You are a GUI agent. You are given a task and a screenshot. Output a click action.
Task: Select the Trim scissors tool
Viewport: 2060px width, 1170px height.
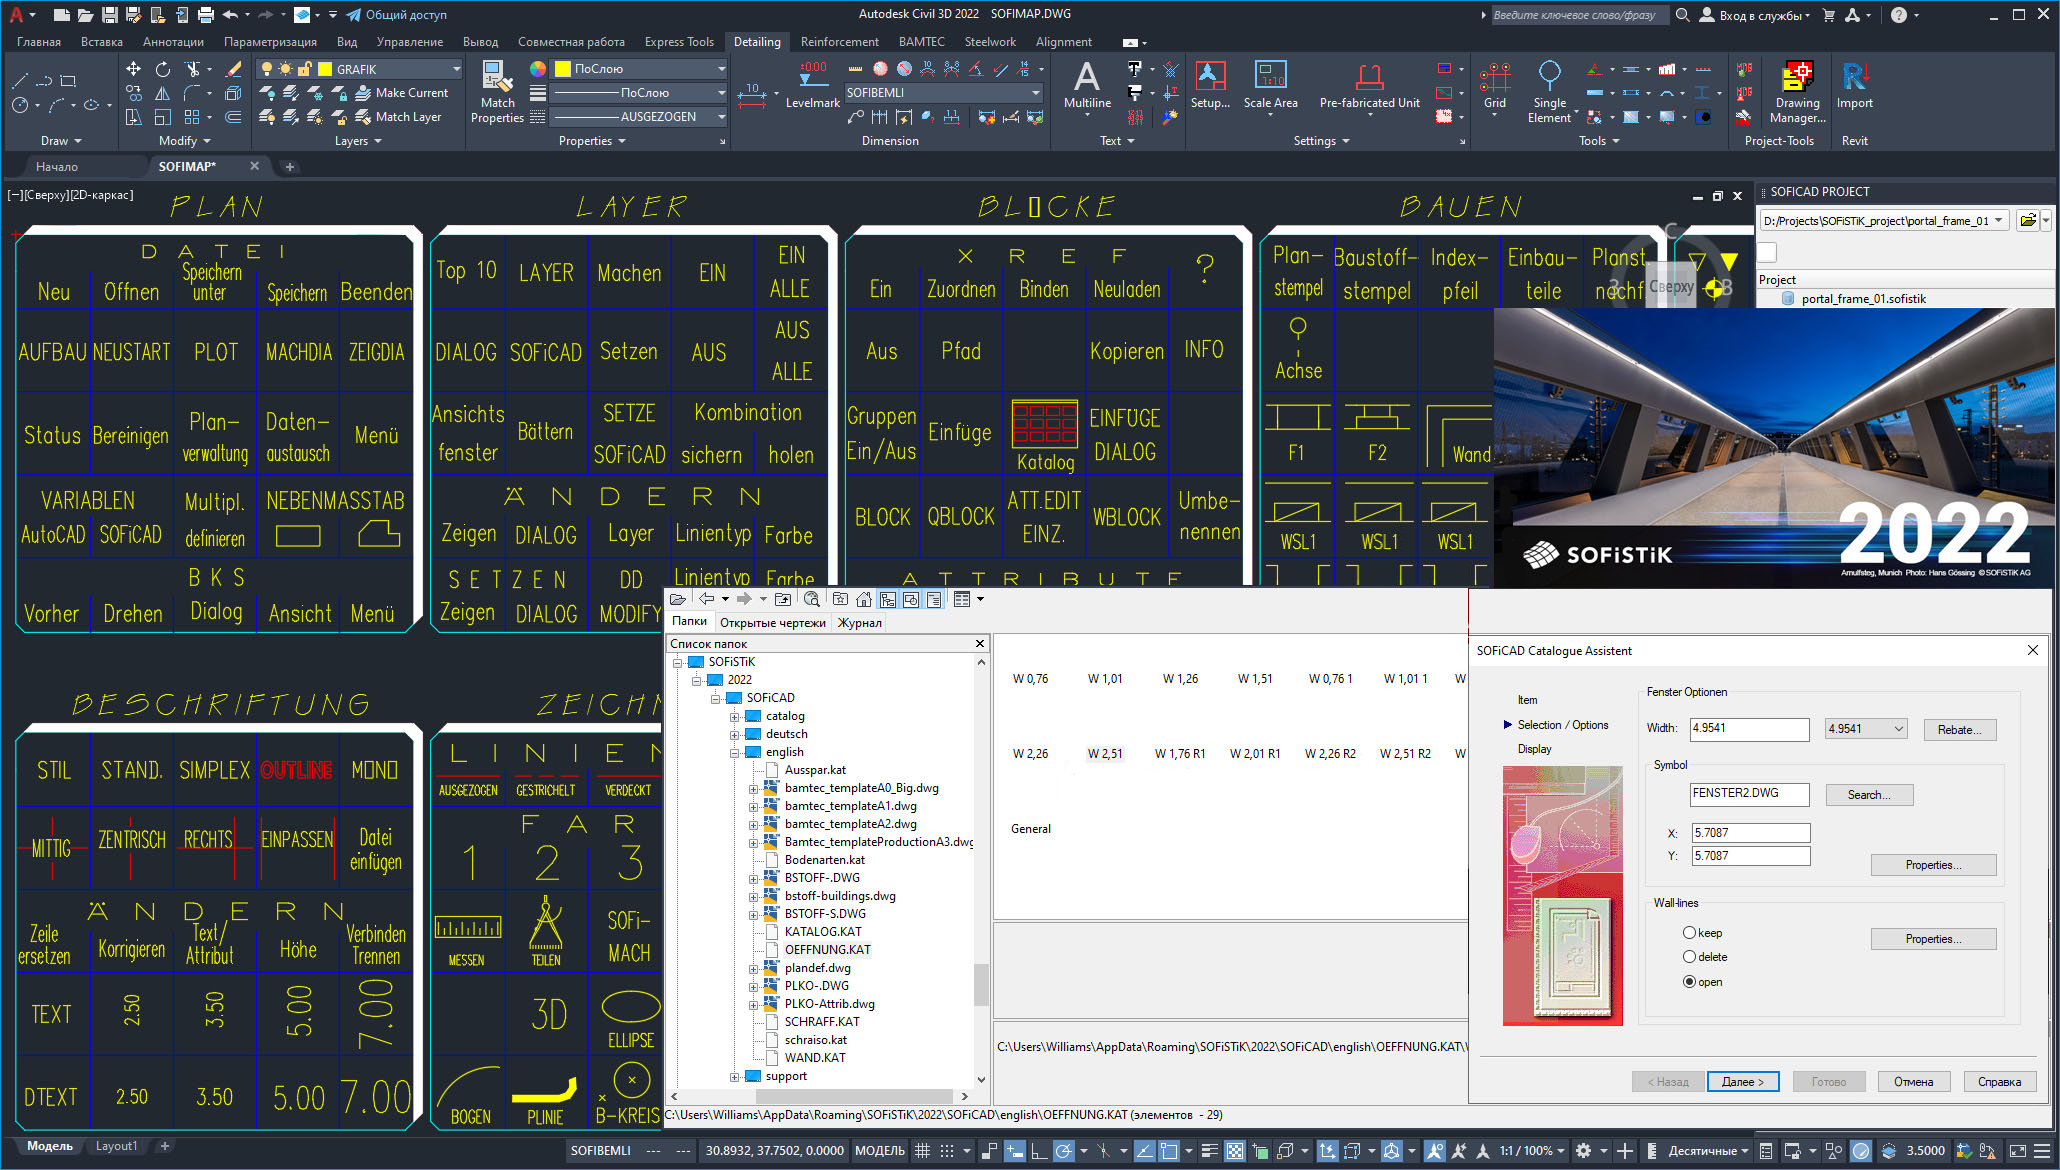[193, 69]
